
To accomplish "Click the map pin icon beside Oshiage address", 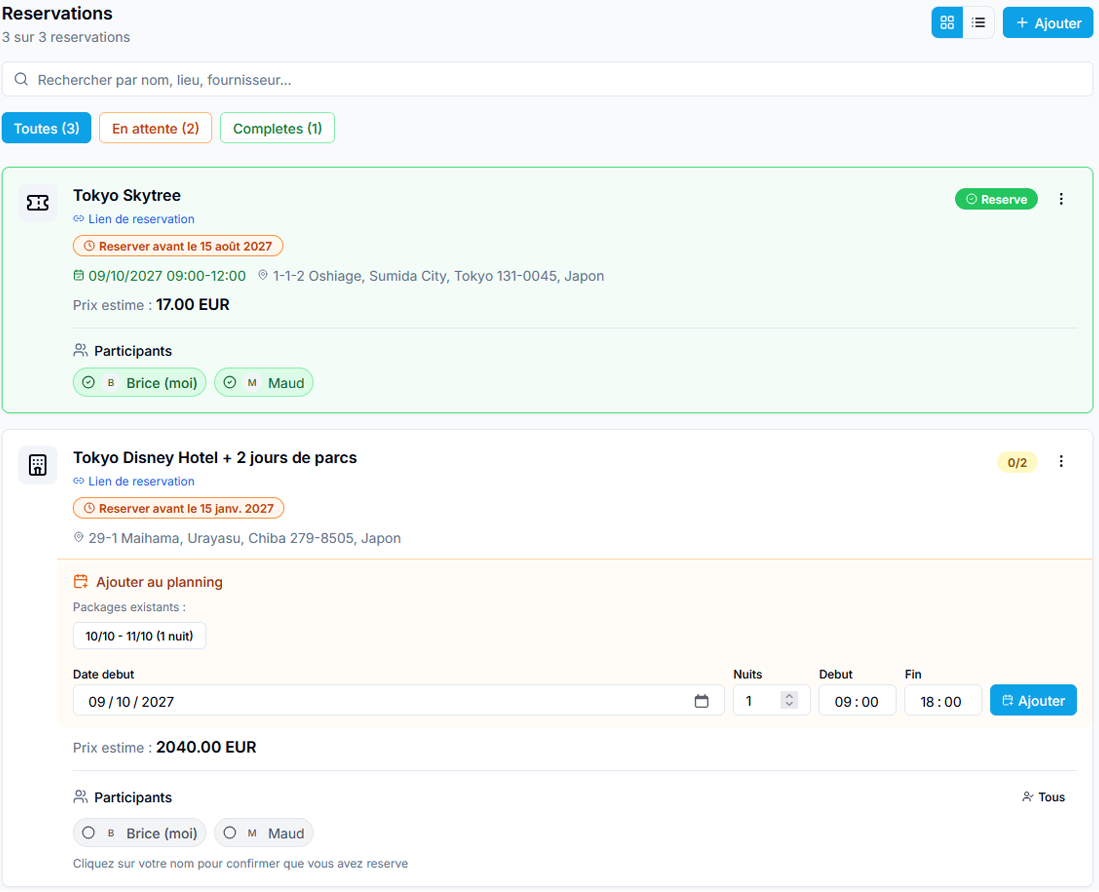I will click(263, 275).
